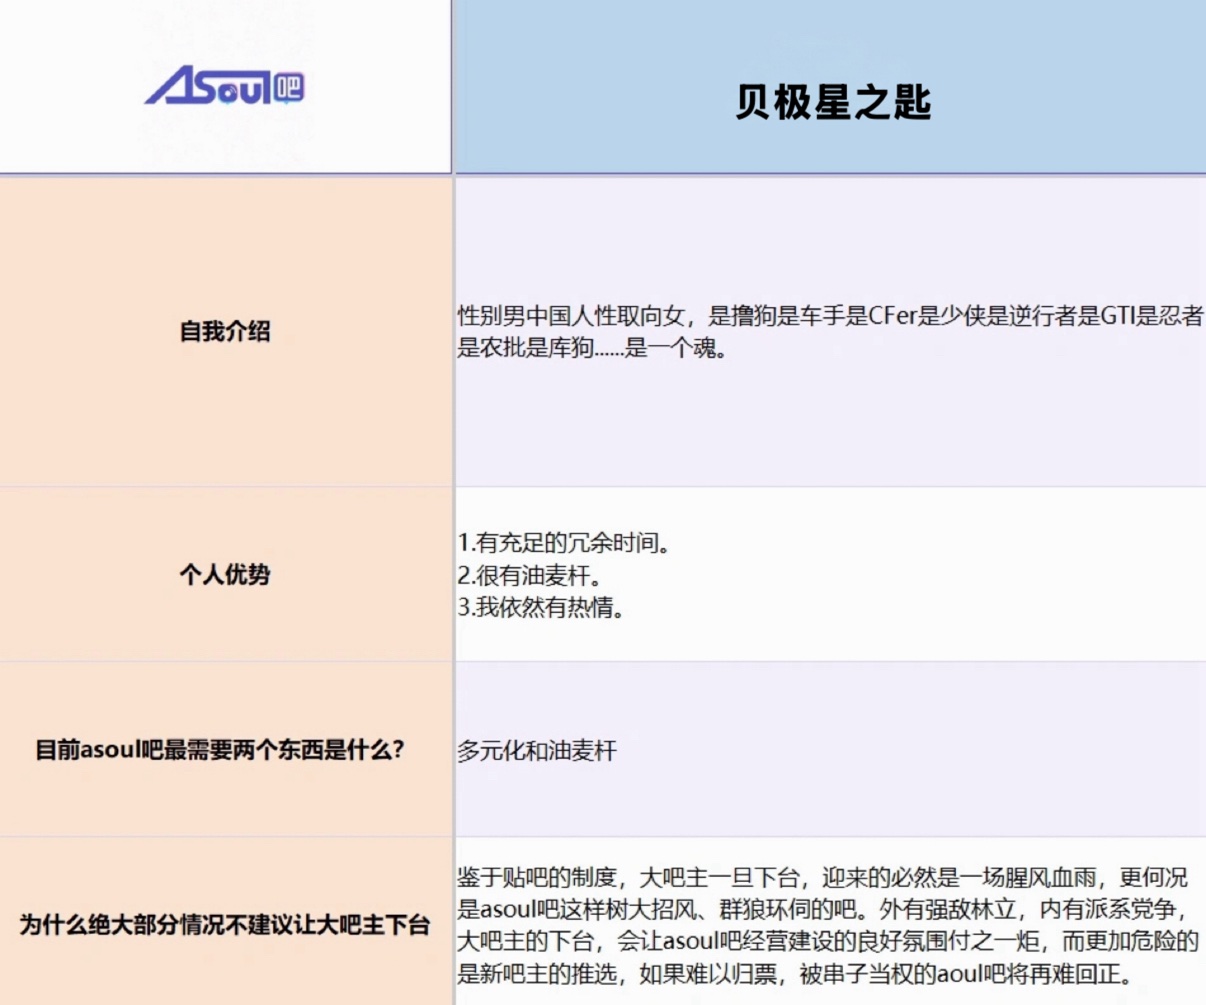Screen dimensions: 1206x1005
Task: Select the line 3.我依然有热情
Action: pos(541,607)
